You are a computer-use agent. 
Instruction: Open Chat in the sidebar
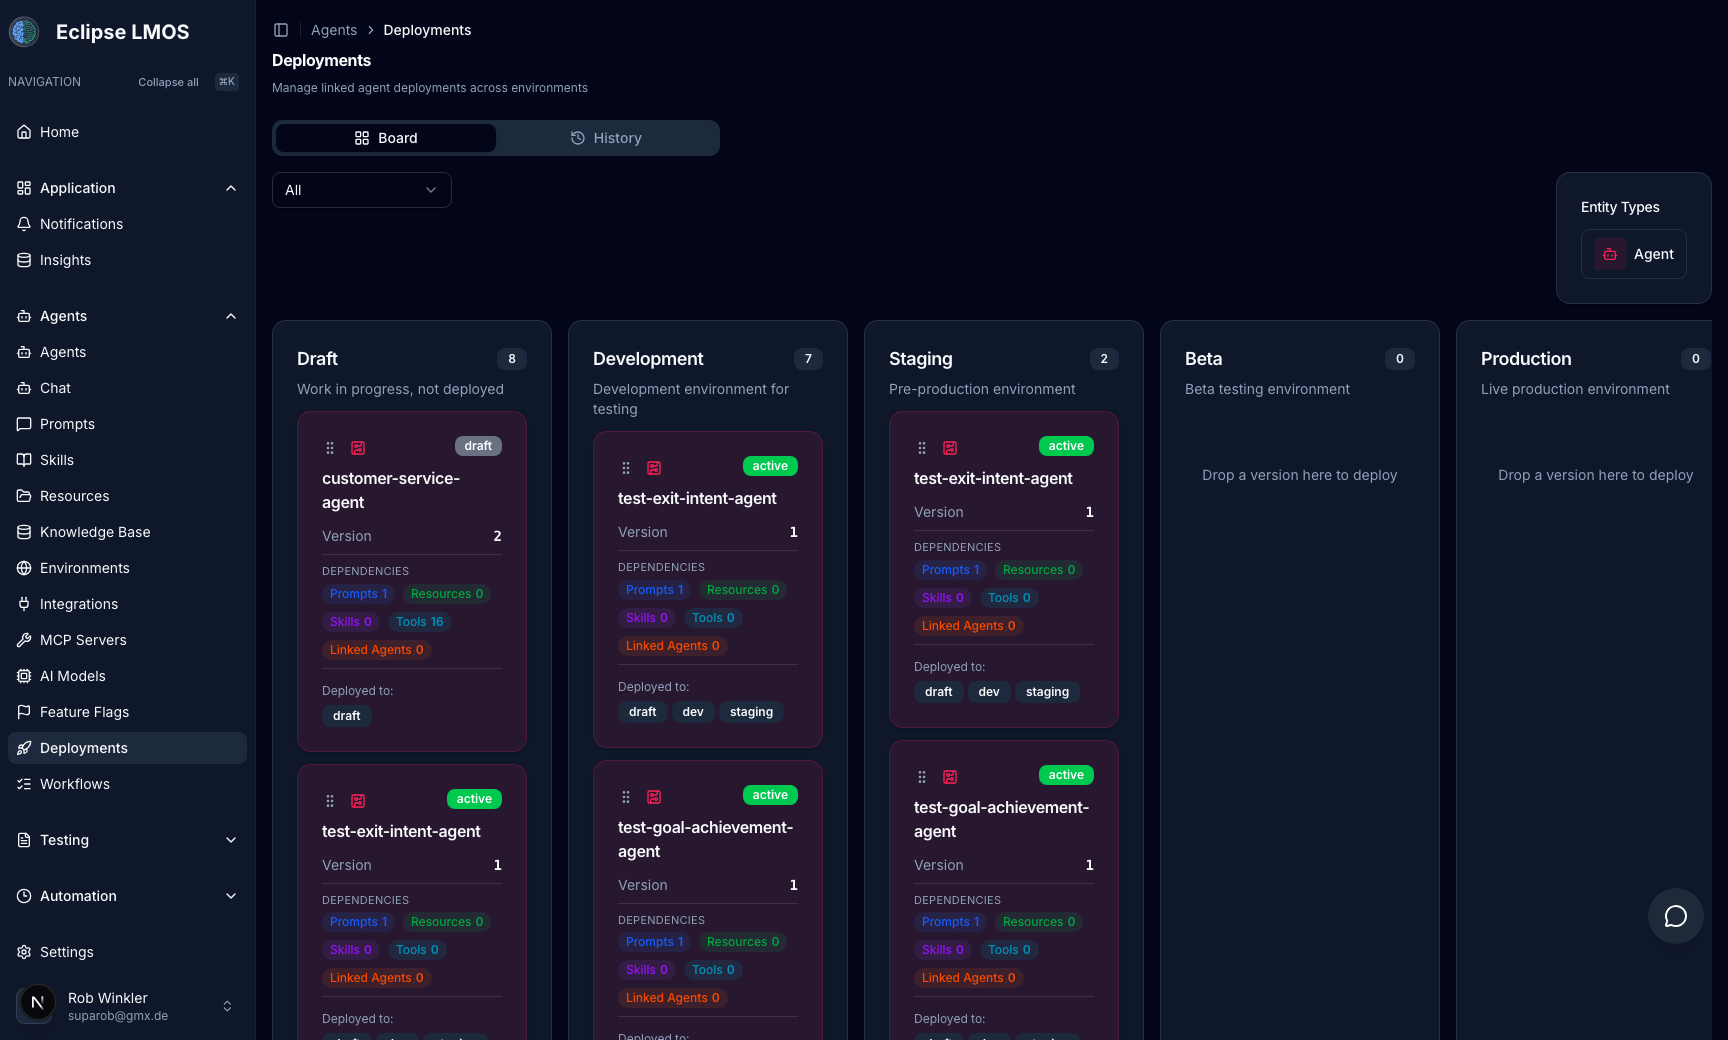[x=127, y=388]
